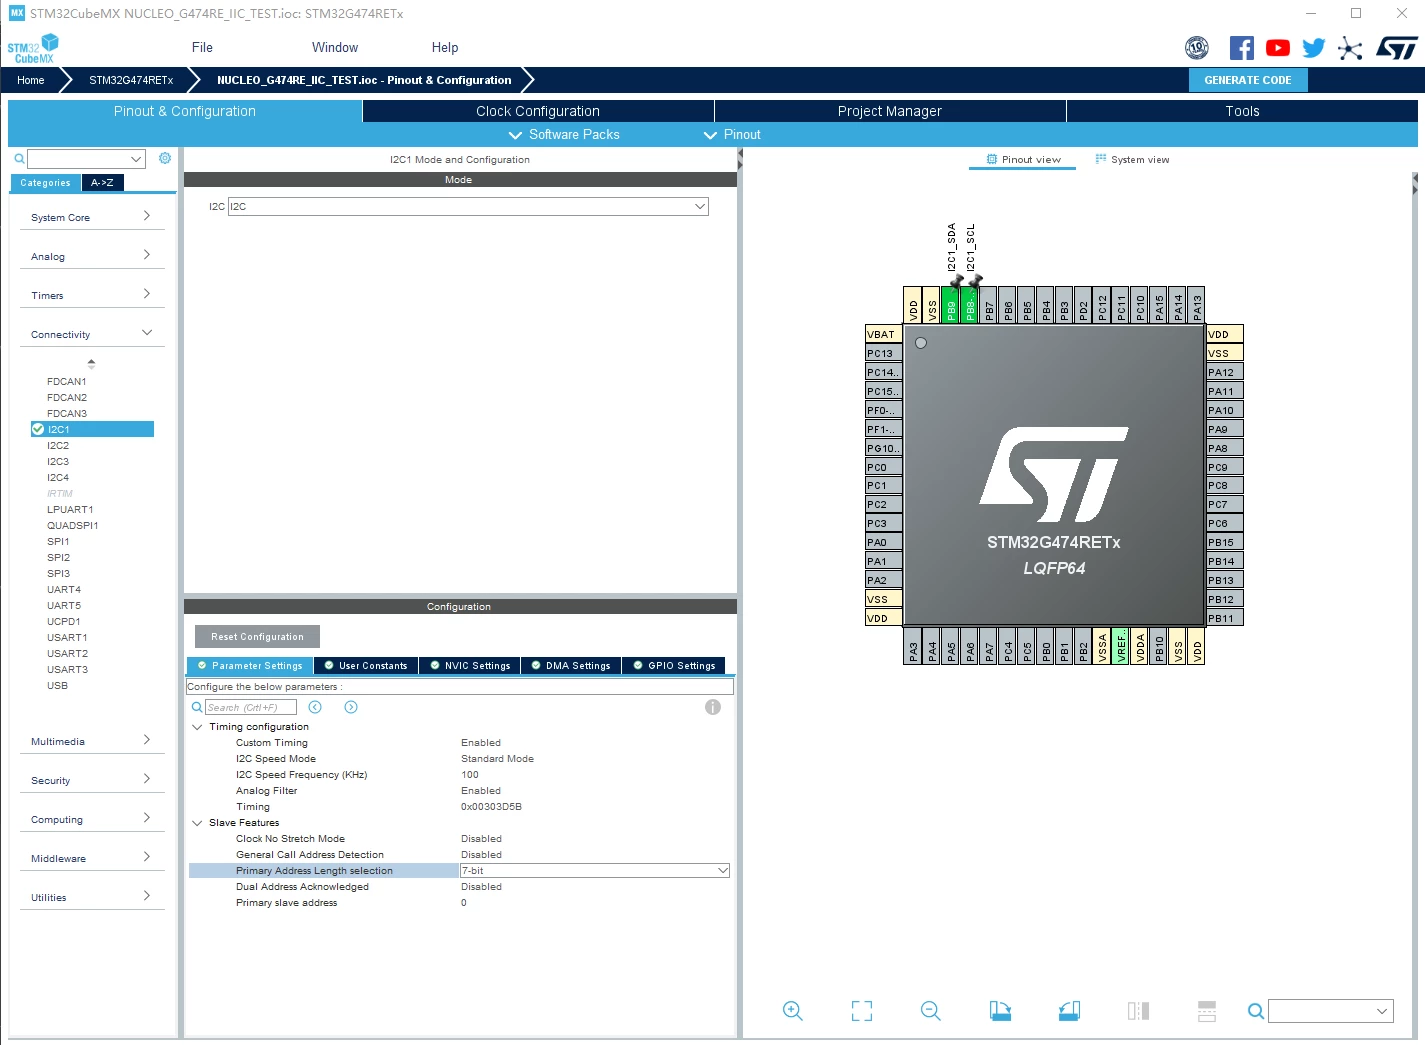Click the info icon in Parameter Settings
The width and height of the screenshot is (1425, 1045).
[x=713, y=707]
